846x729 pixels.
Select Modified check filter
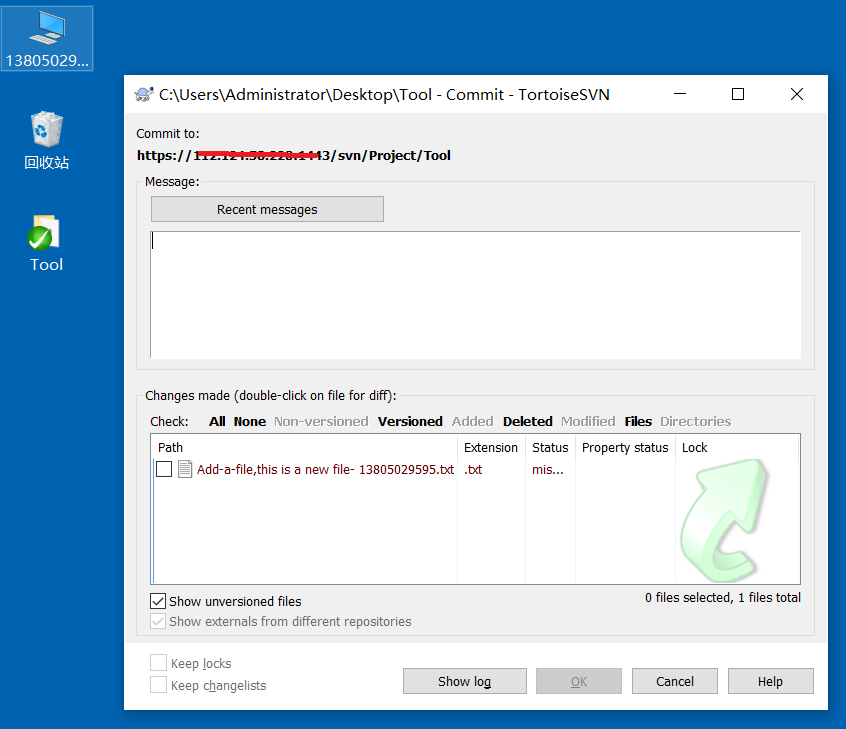[x=588, y=421]
